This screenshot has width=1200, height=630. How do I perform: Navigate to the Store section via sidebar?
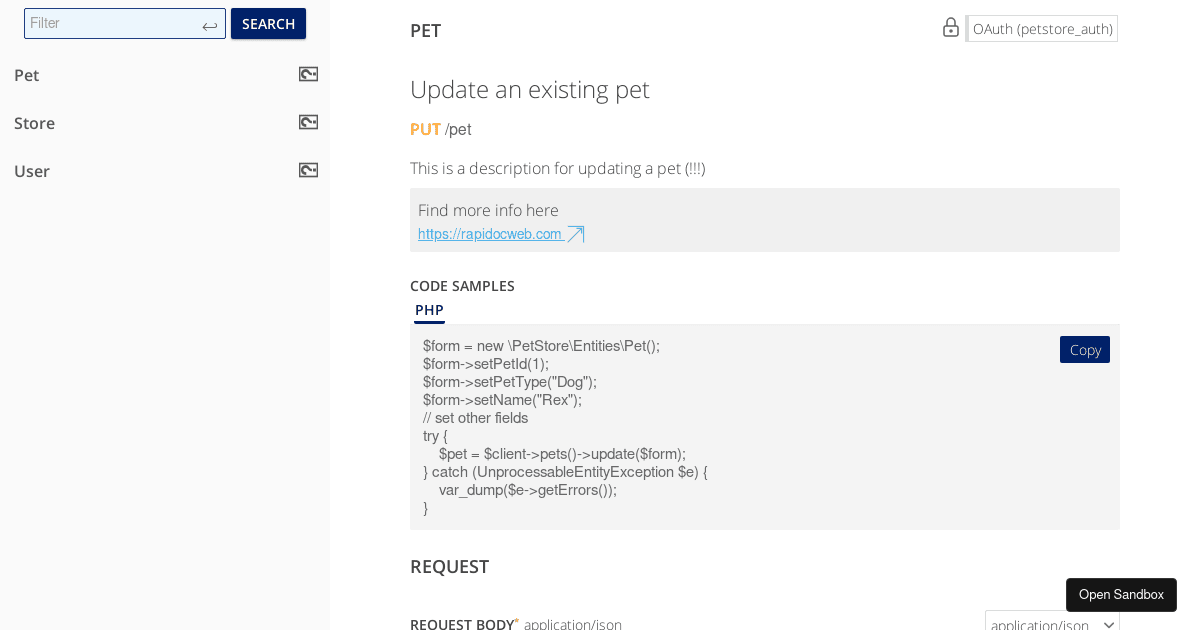34,123
